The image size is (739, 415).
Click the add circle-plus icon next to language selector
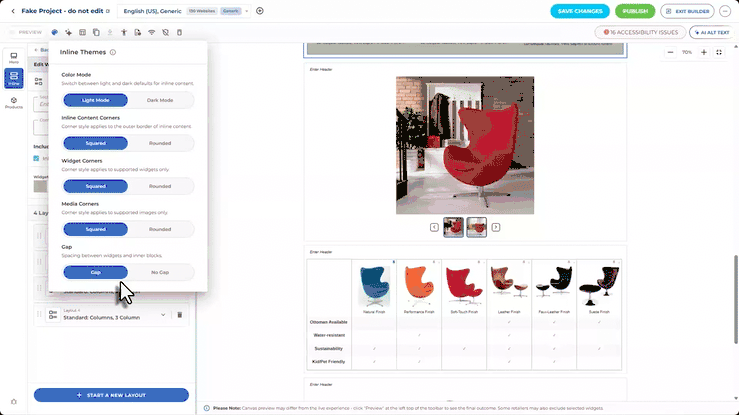(x=260, y=11)
